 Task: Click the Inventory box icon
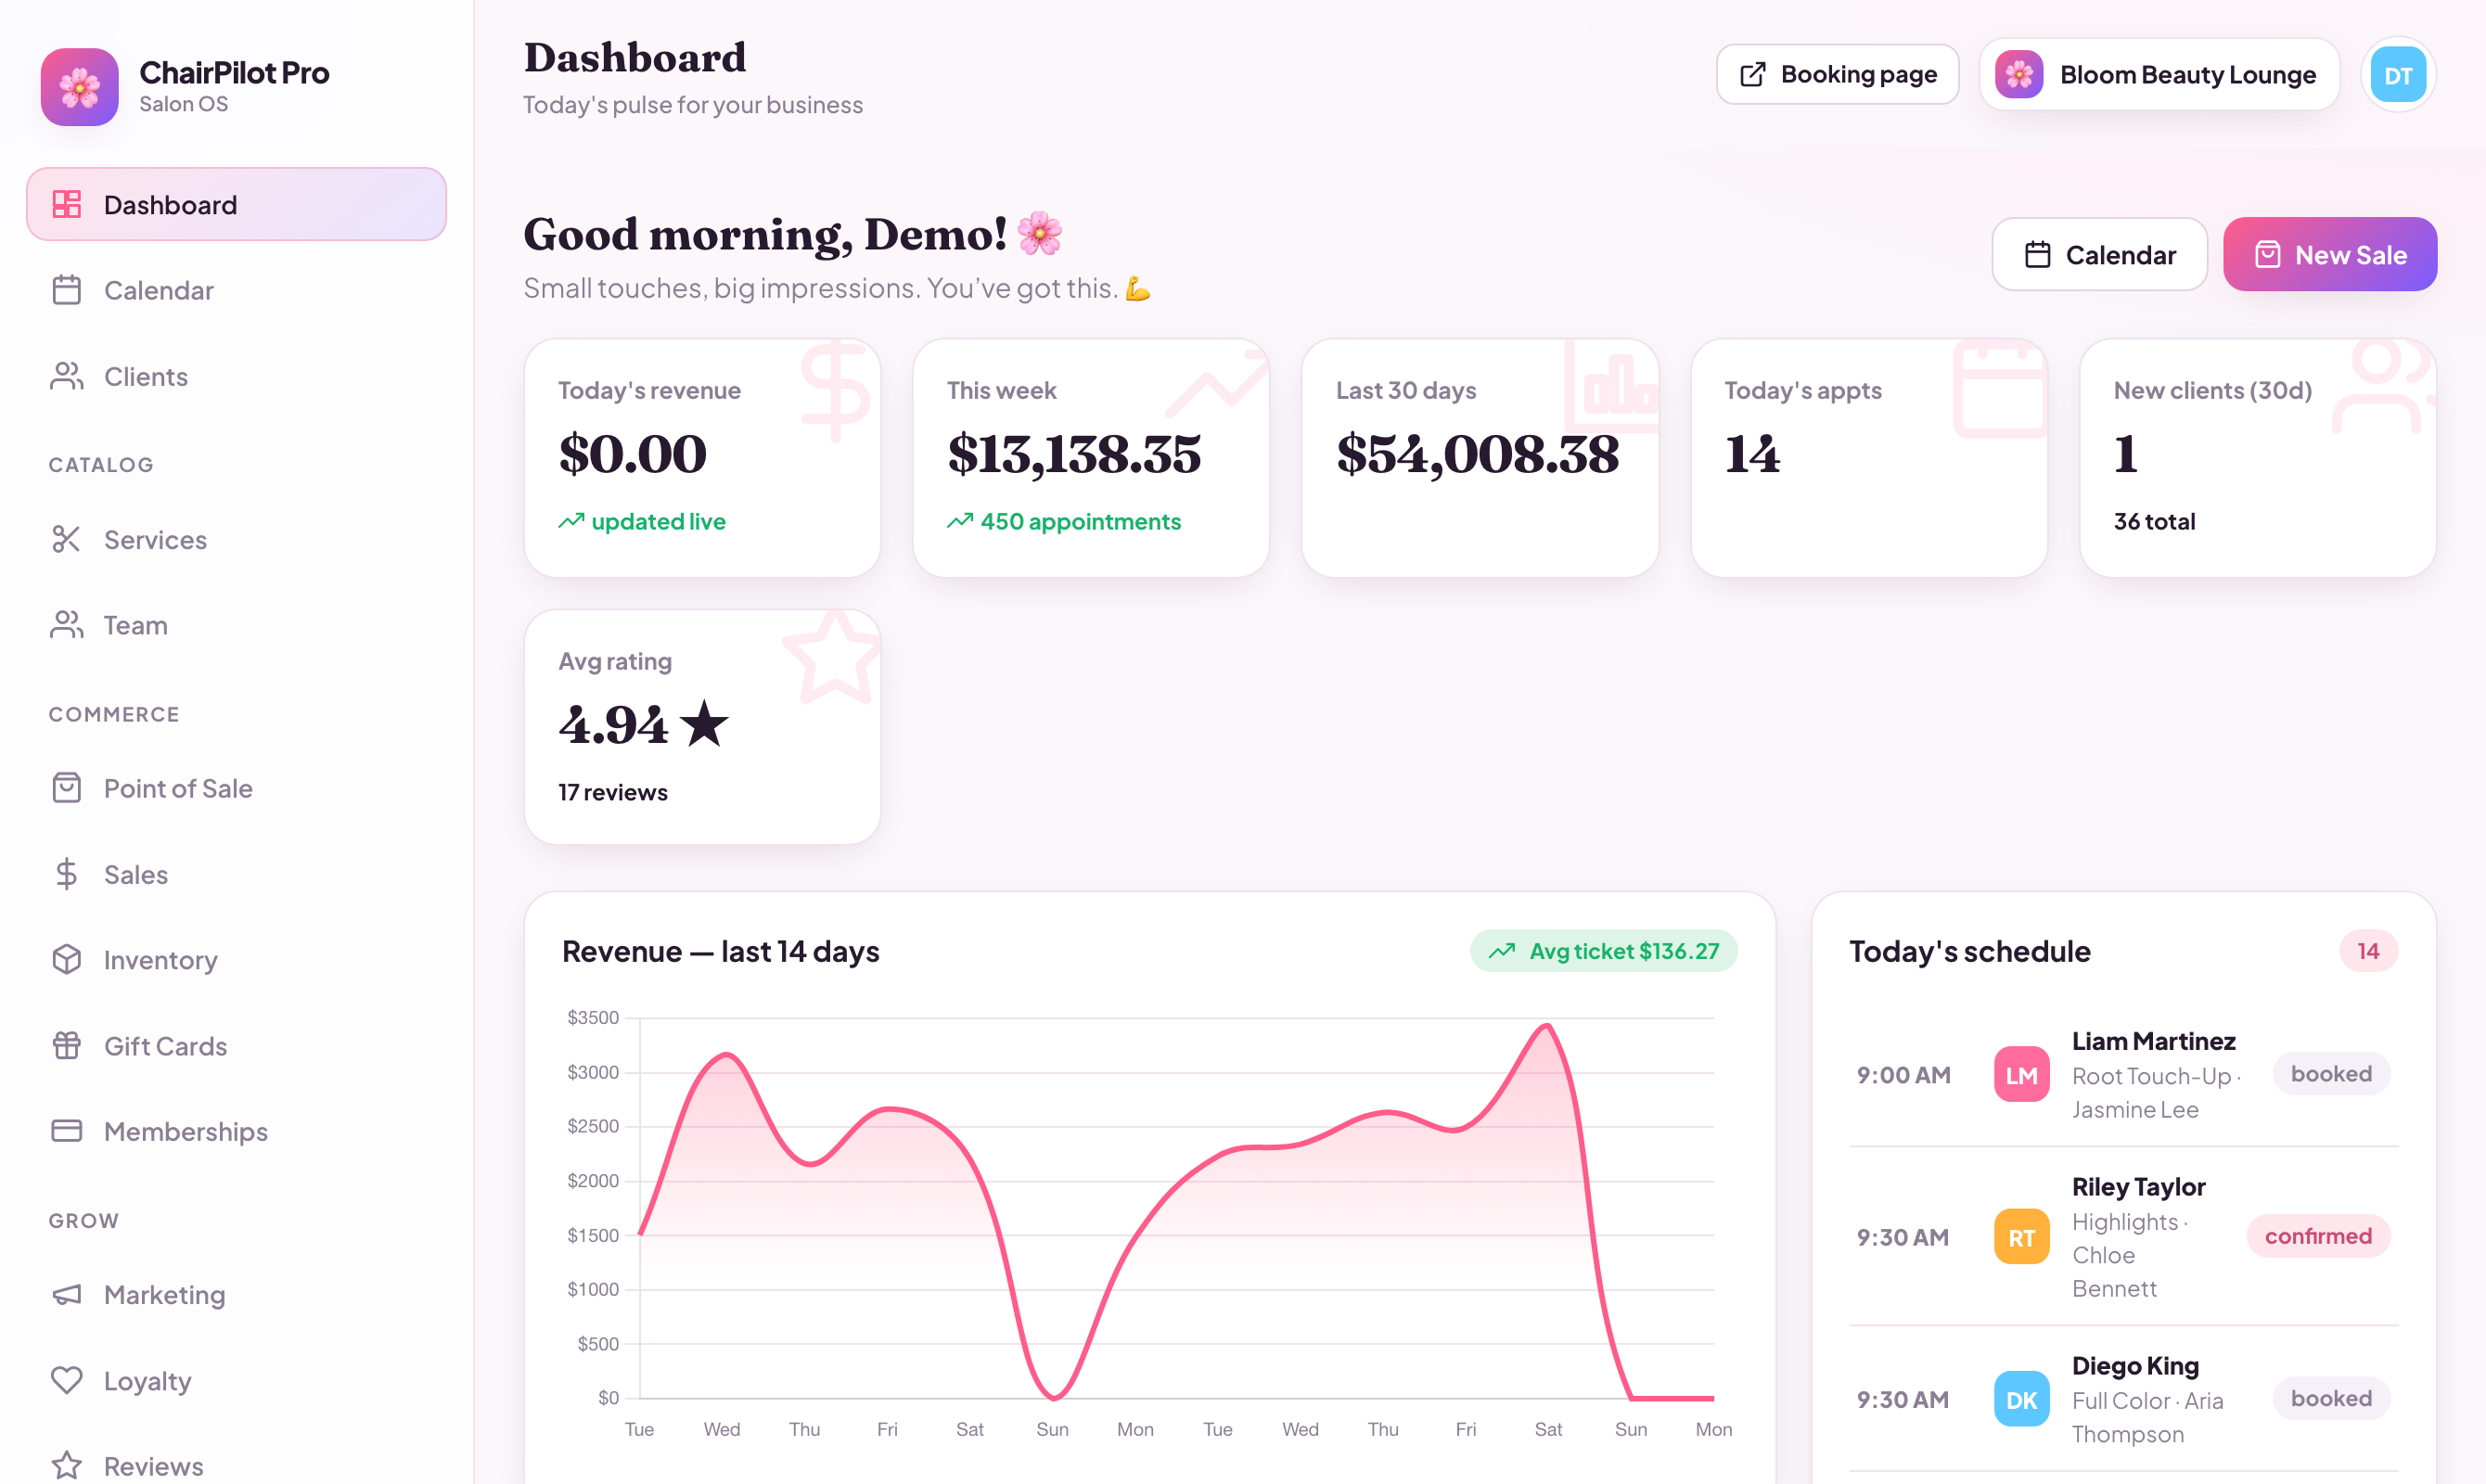pos(67,960)
